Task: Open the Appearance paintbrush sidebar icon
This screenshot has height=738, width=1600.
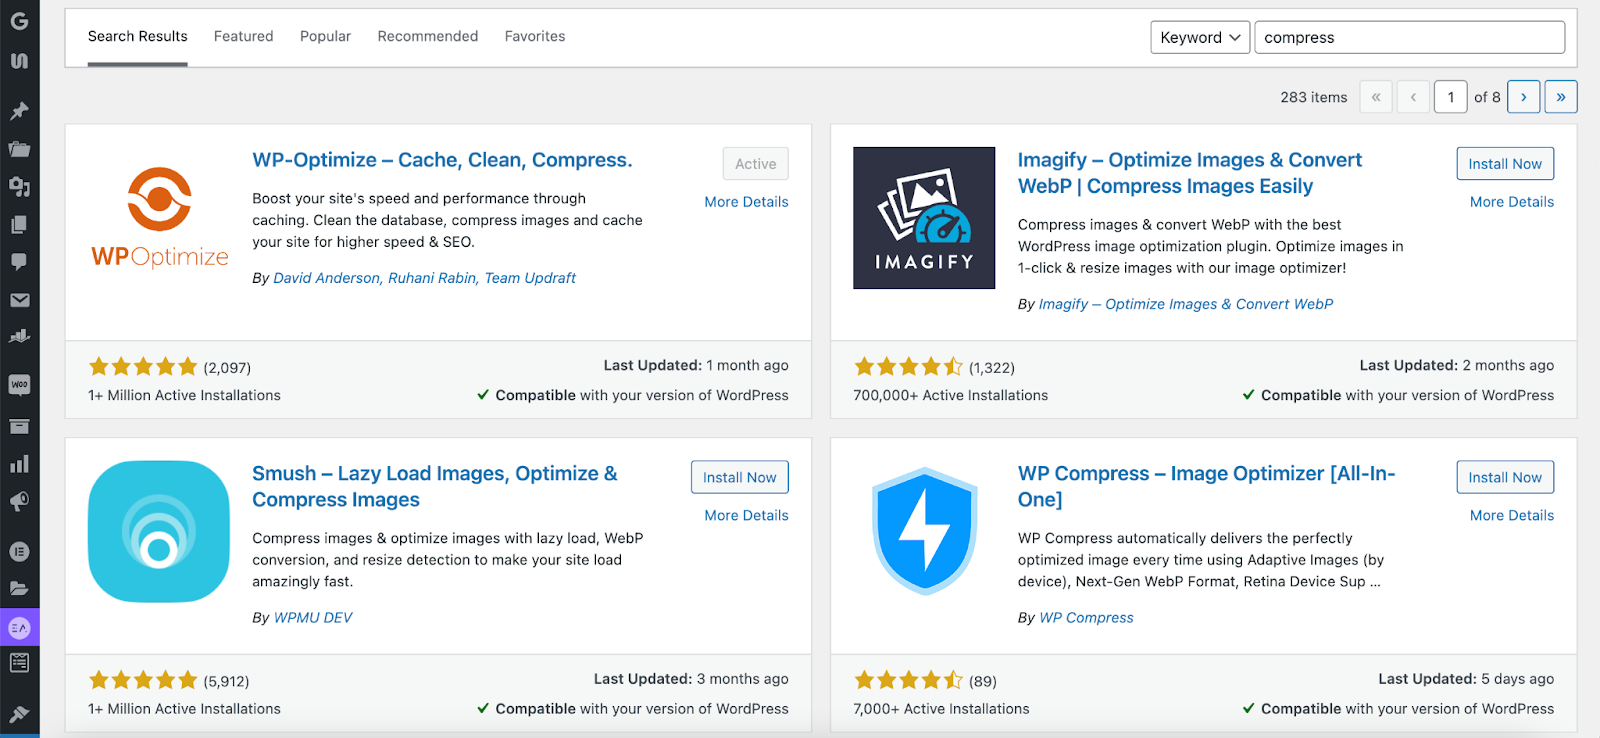Action: point(19,714)
